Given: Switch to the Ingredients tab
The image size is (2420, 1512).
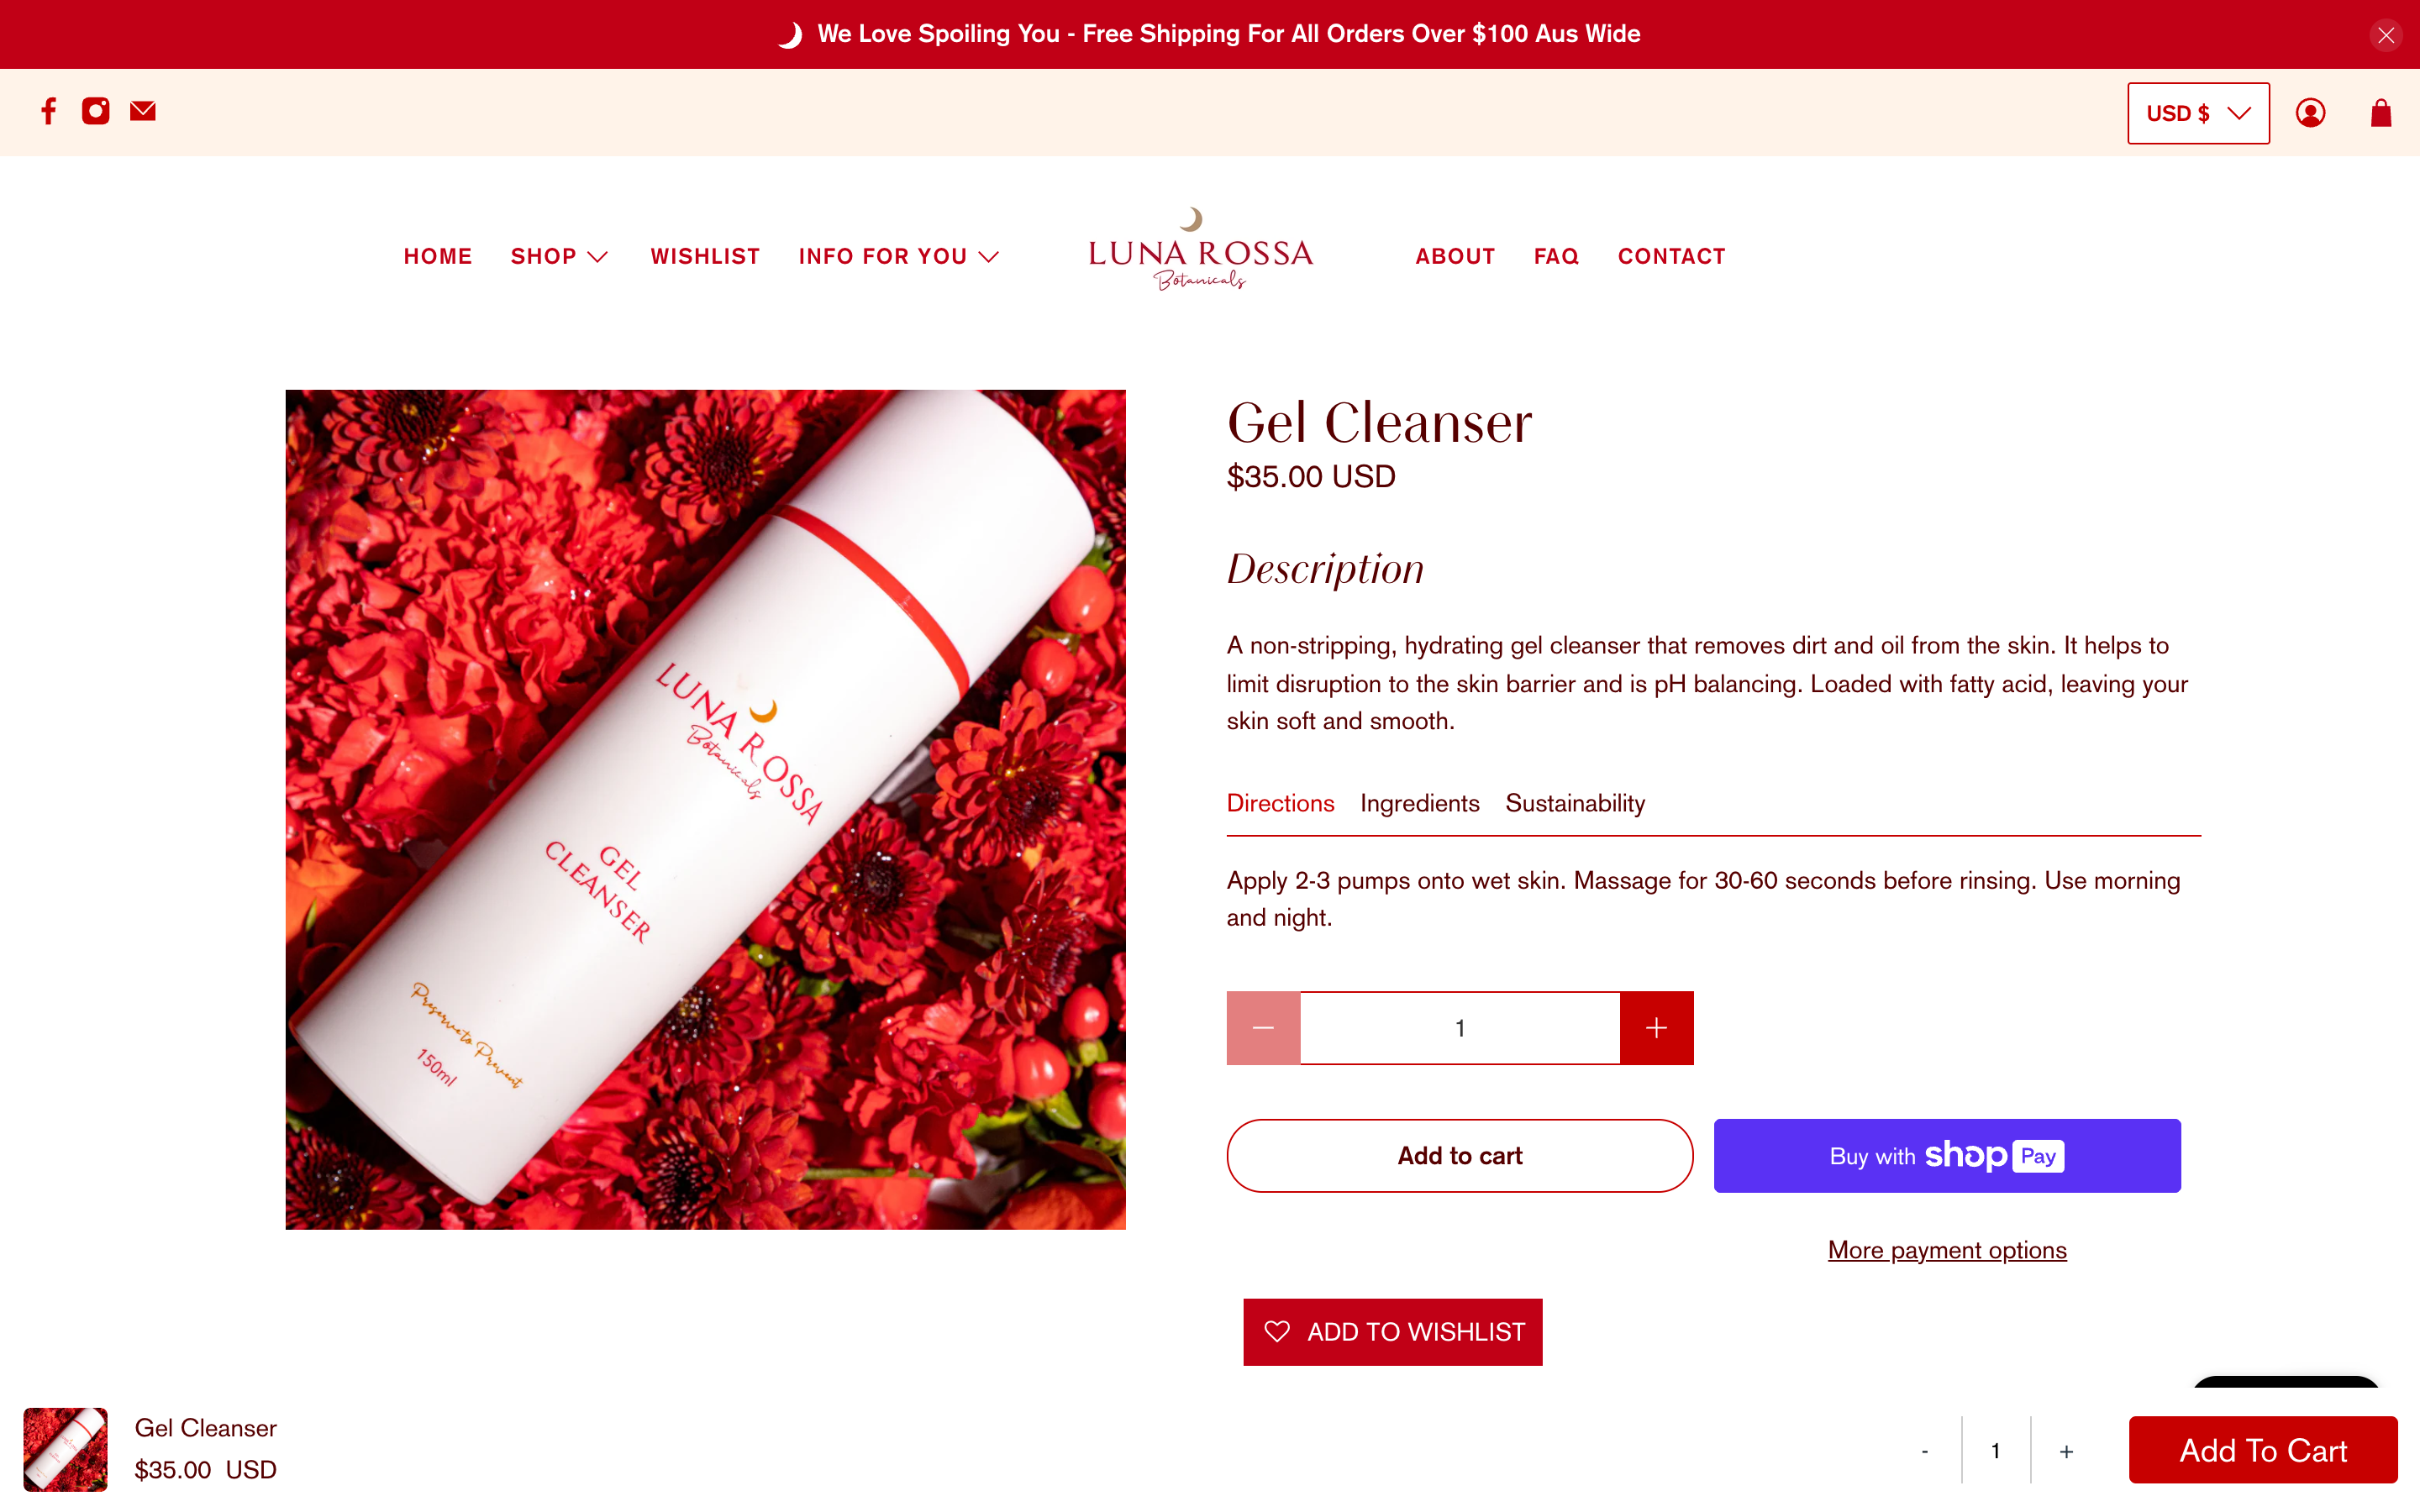Looking at the screenshot, I should [x=1419, y=803].
